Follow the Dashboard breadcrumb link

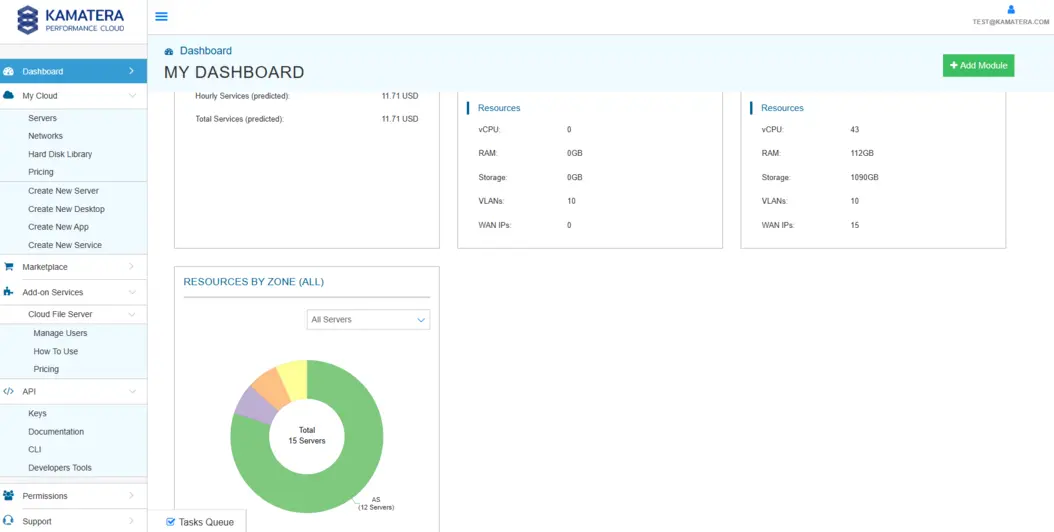pyautogui.click(x=205, y=51)
